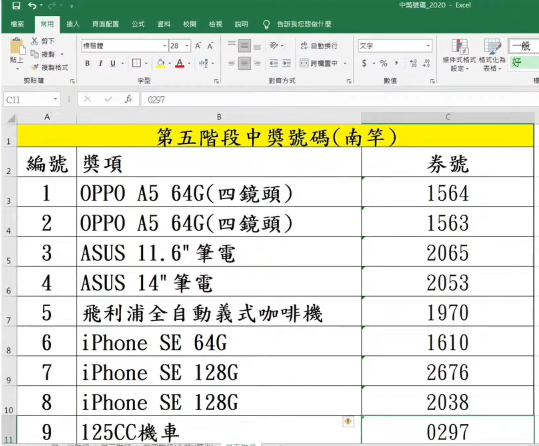Increase the indent
The height and width of the screenshot is (446, 539).
click(287, 63)
